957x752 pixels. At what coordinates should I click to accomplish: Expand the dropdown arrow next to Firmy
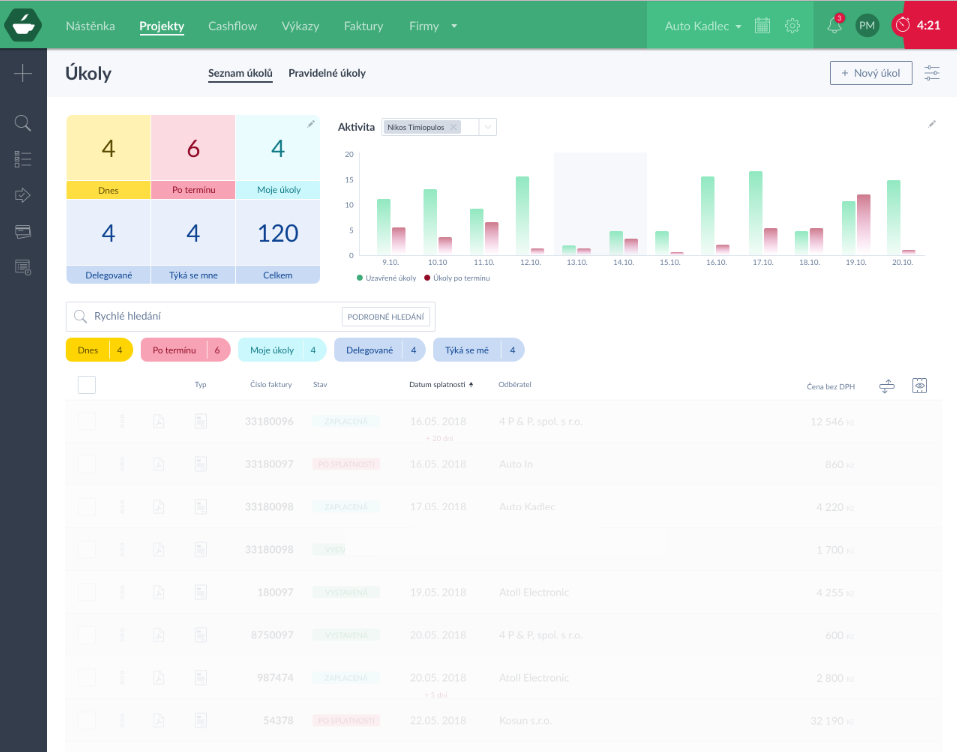[x=454, y=26]
